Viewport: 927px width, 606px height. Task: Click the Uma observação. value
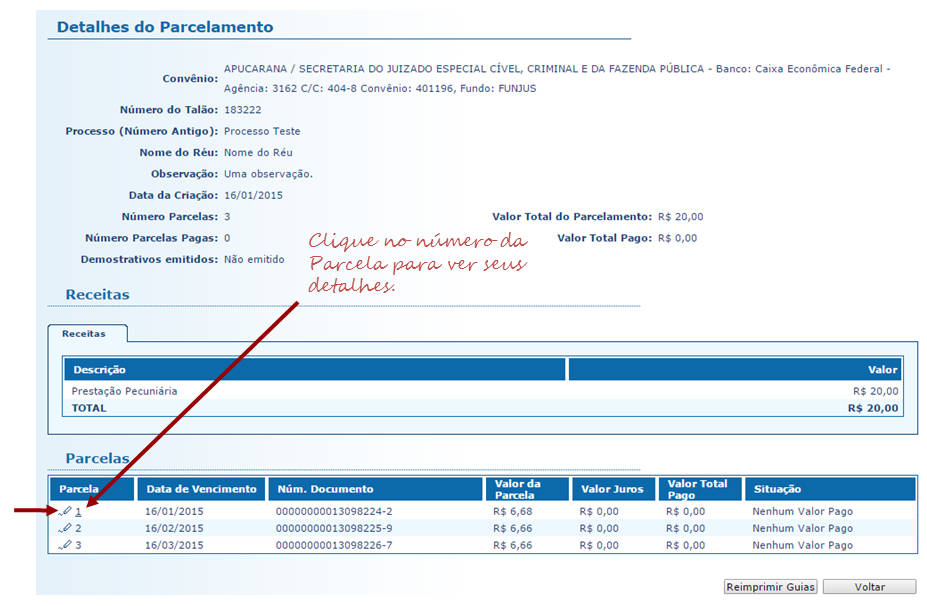coord(268,174)
